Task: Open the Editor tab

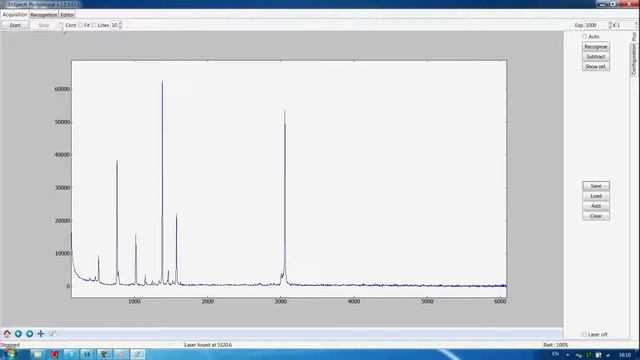Action: point(67,15)
